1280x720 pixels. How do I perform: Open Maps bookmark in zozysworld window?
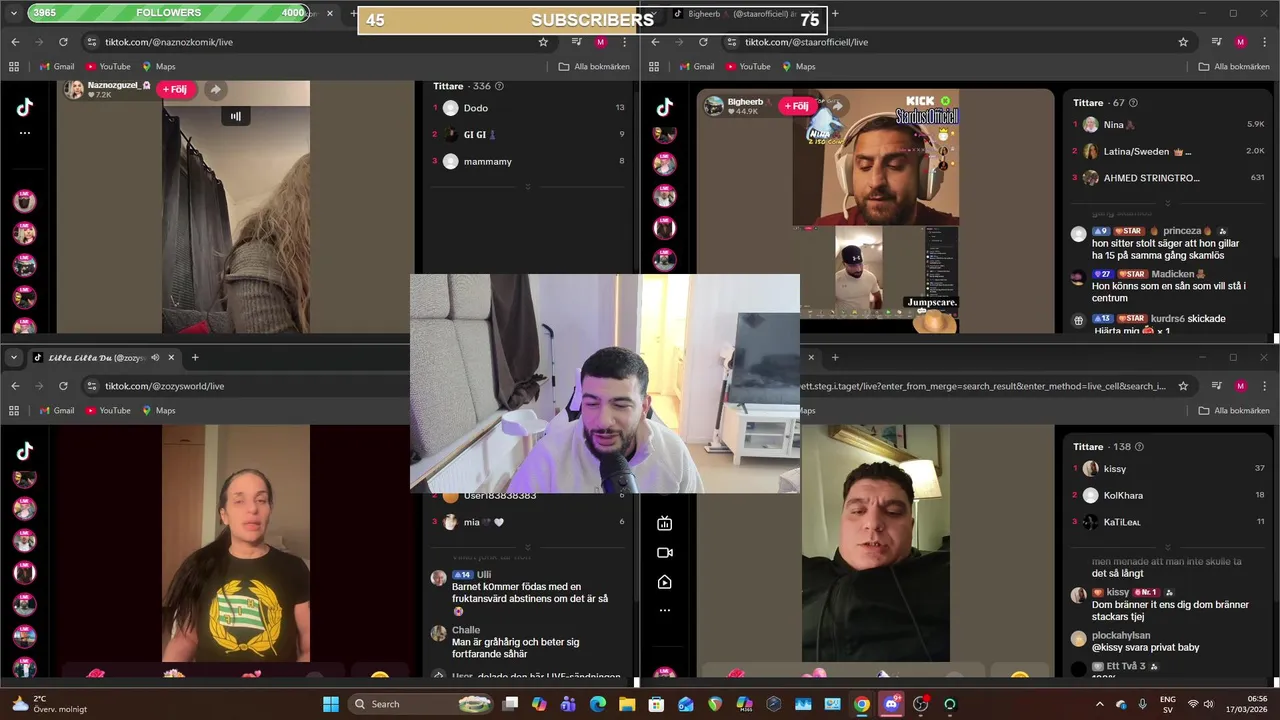(x=159, y=410)
